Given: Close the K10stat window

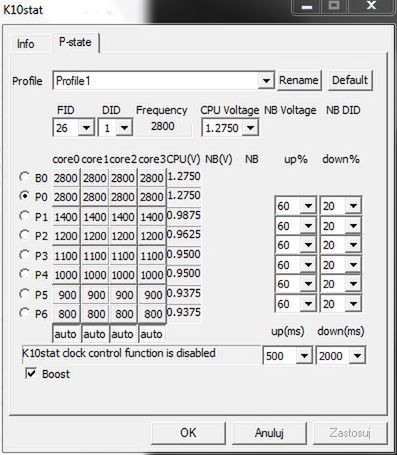Looking at the screenshot, I should tap(371, 6).
